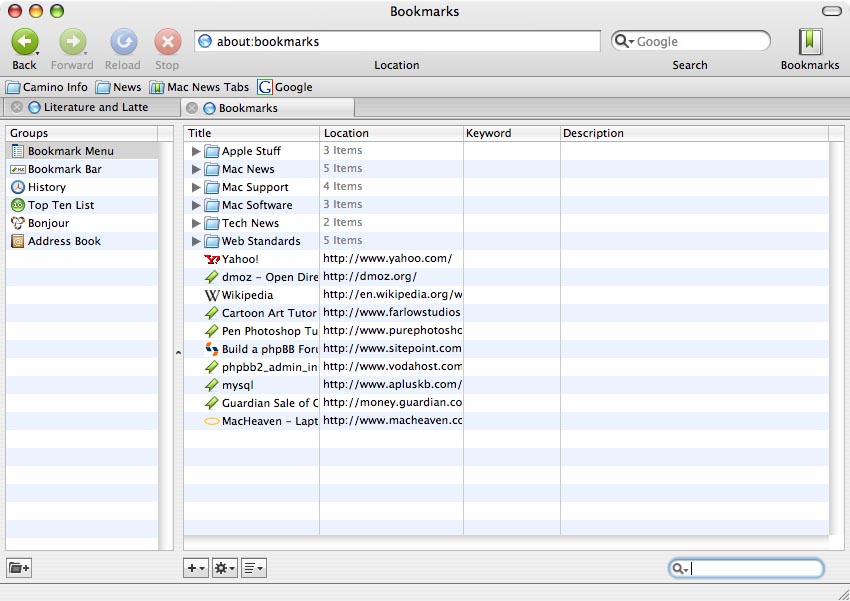Image resolution: width=850 pixels, height=601 pixels.
Task: Click the green Back arrow button
Action: [25, 42]
